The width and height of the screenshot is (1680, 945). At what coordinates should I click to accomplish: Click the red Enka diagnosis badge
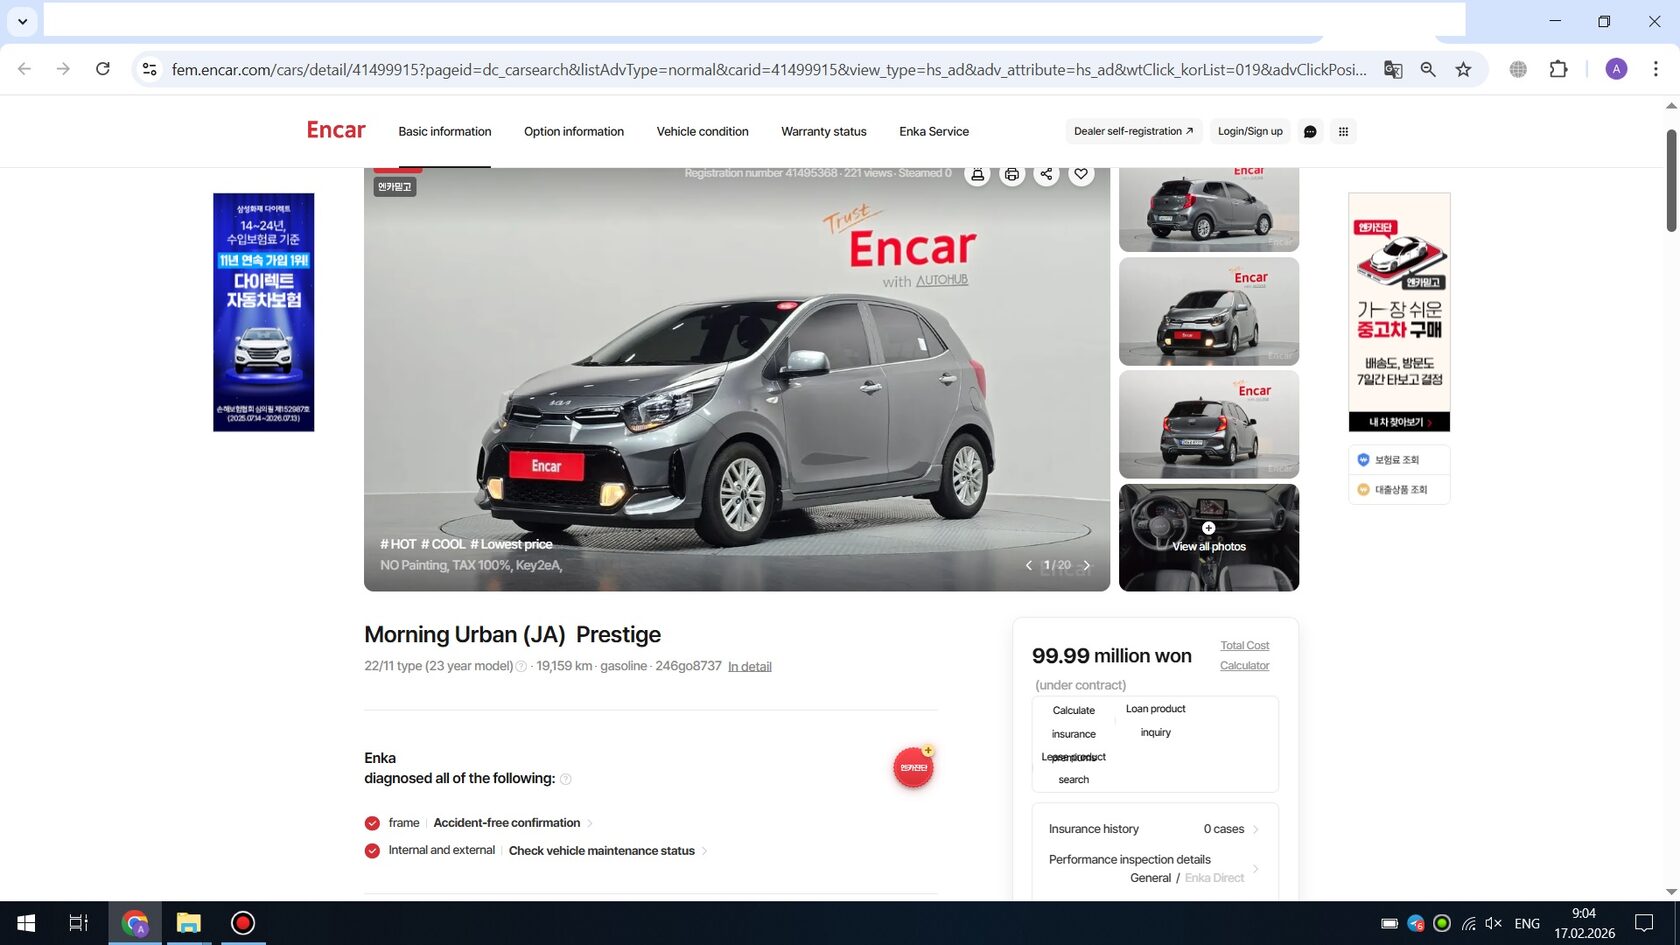coord(913,767)
